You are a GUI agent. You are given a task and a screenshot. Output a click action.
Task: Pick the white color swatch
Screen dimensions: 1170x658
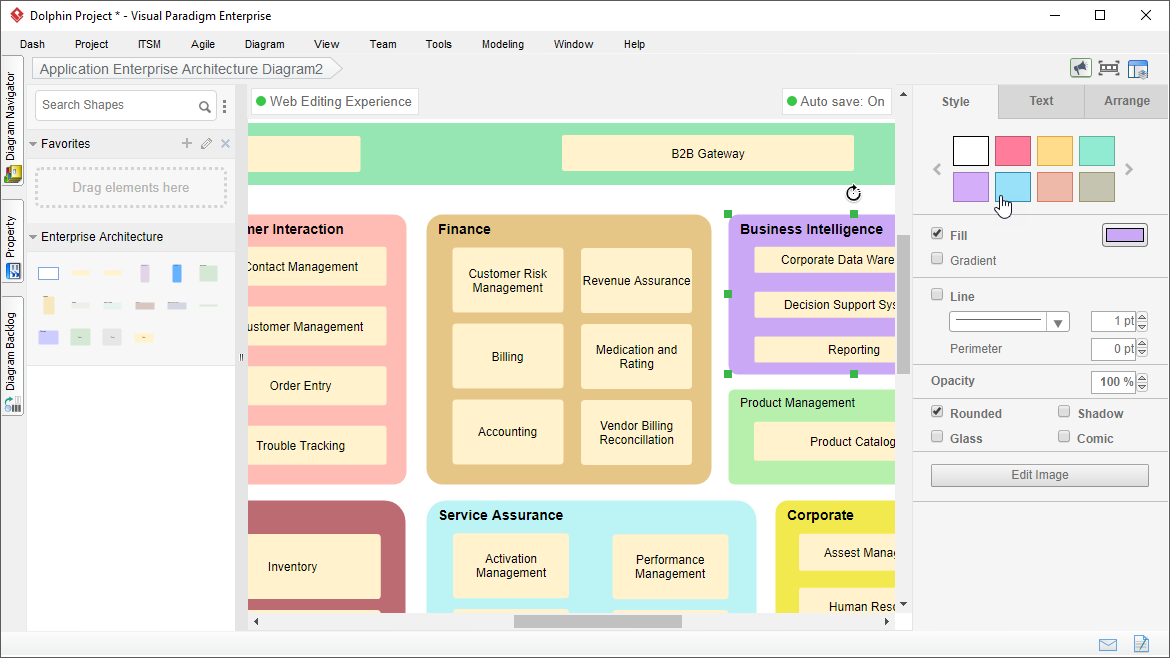[971, 151]
